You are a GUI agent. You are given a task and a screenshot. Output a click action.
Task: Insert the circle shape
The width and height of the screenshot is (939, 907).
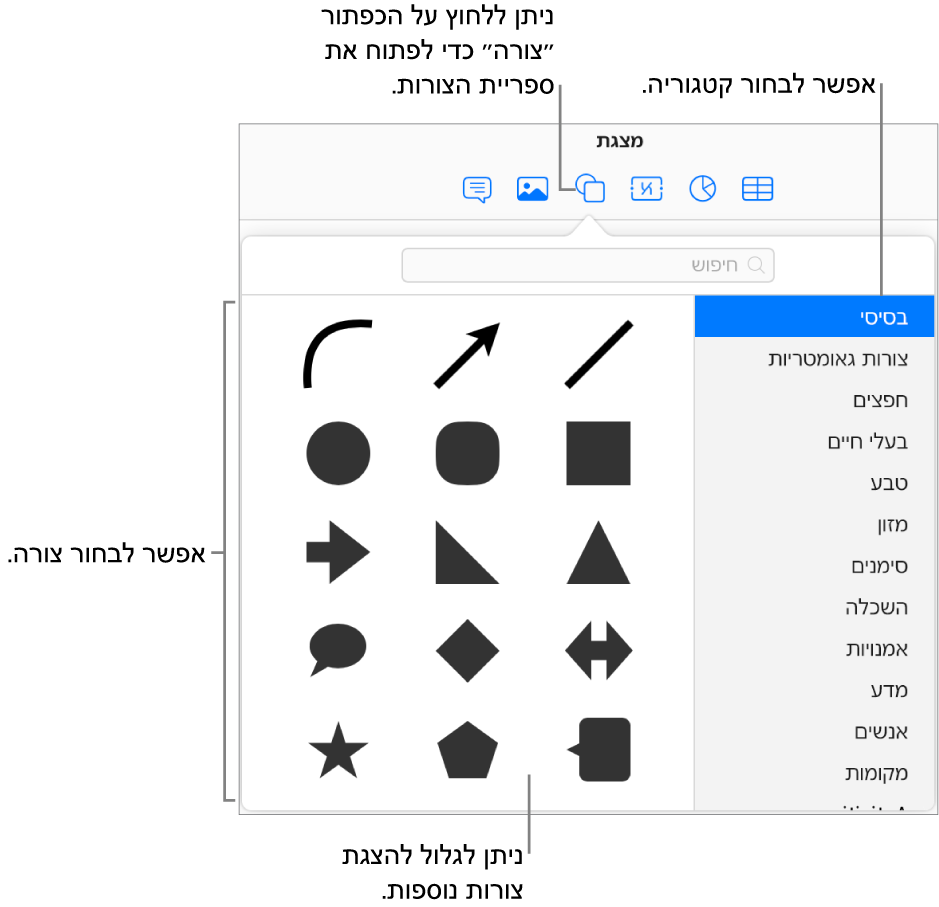(338, 453)
